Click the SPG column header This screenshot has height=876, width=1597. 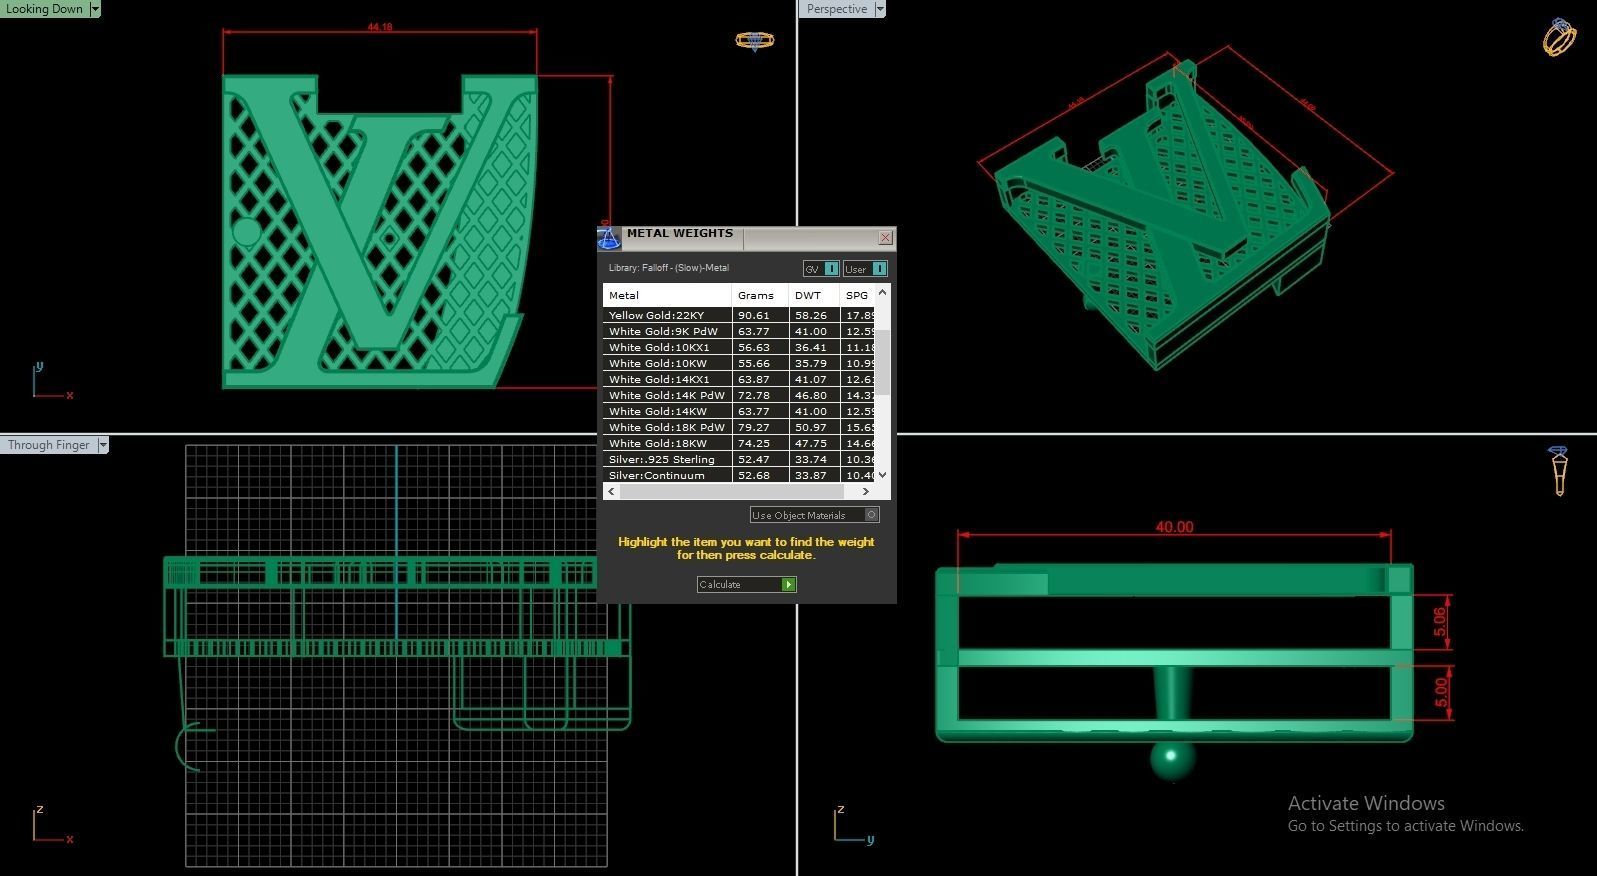[857, 295]
